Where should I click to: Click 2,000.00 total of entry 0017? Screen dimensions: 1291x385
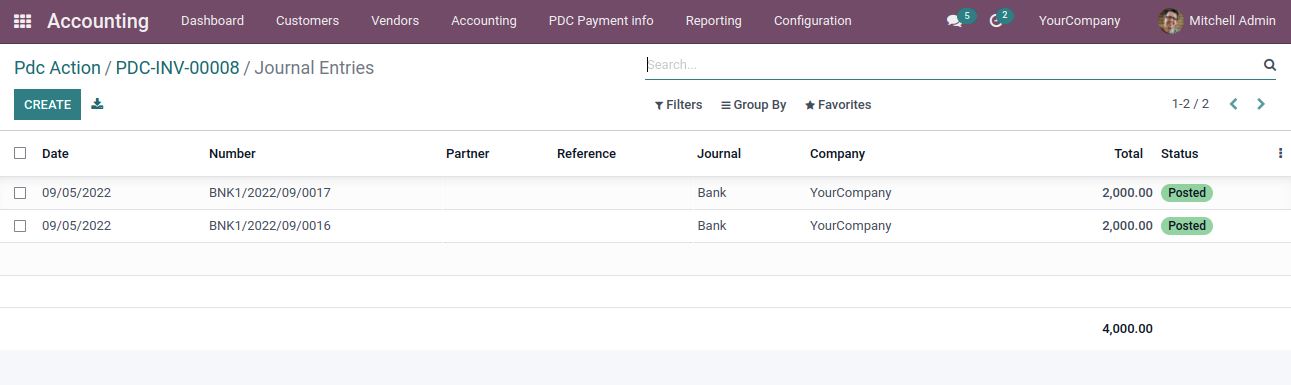click(x=1127, y=193)
